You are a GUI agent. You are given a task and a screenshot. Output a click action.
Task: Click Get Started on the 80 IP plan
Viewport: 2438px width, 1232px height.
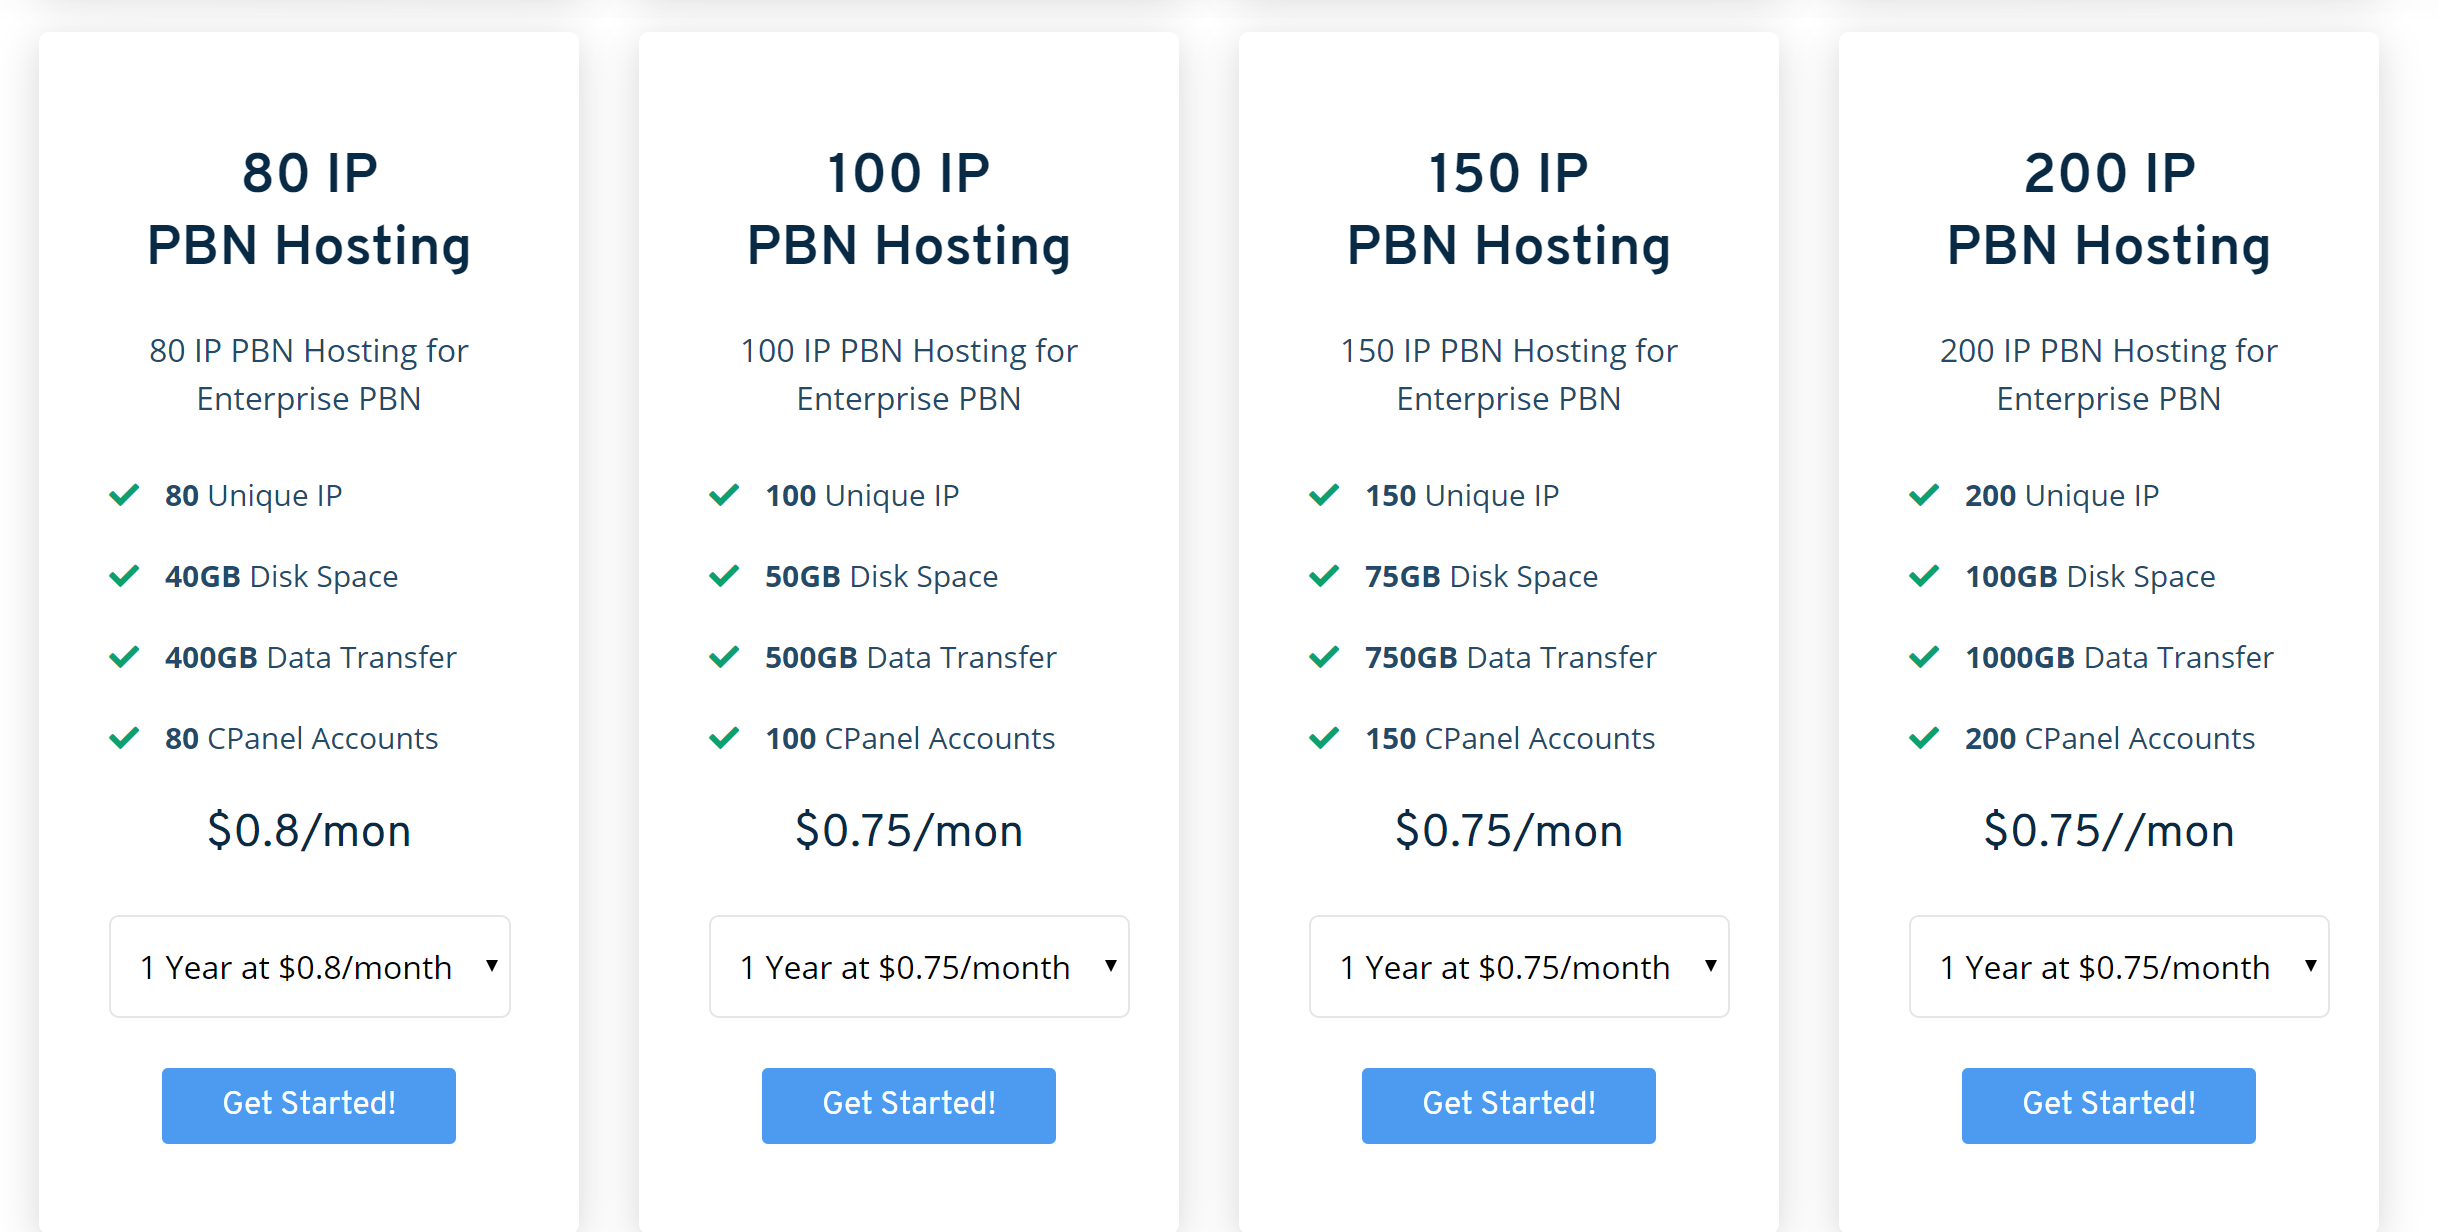click(x=308, y=1104)
